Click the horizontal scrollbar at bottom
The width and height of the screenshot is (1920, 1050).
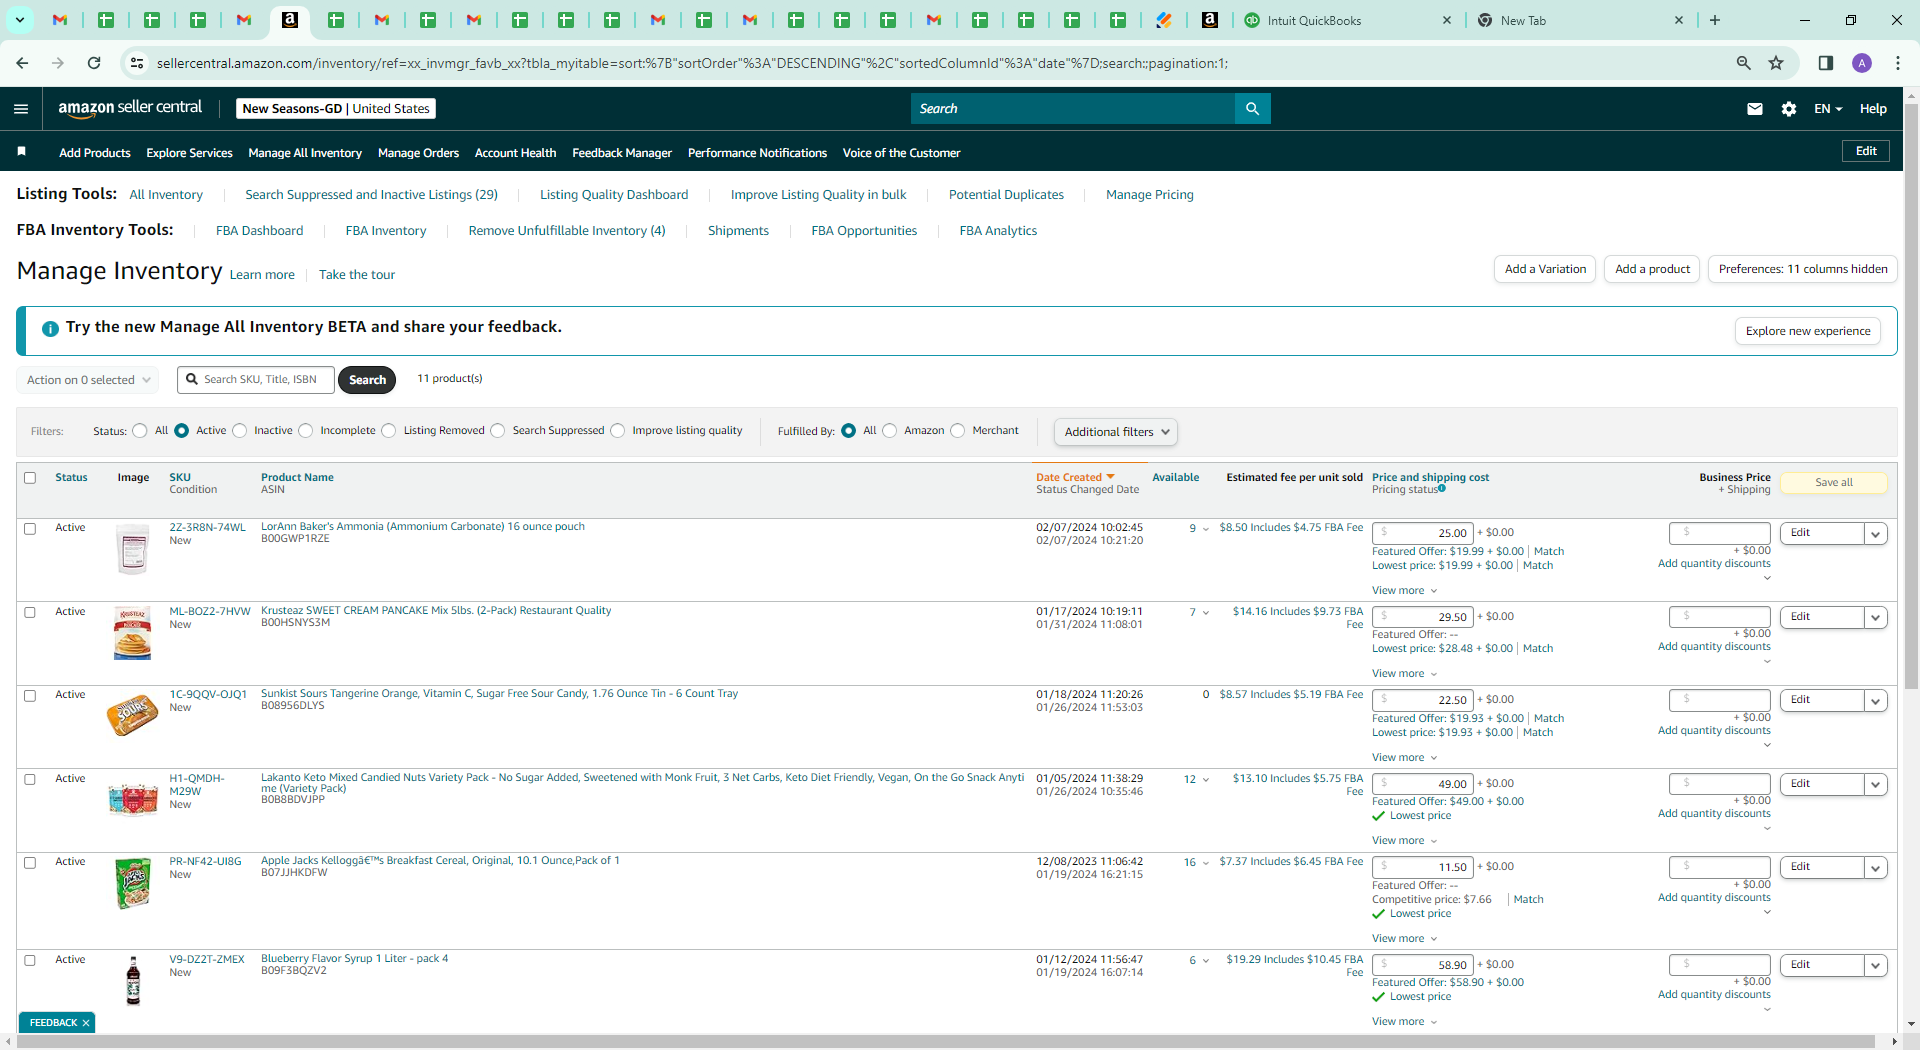click(x=945, y=1042)
